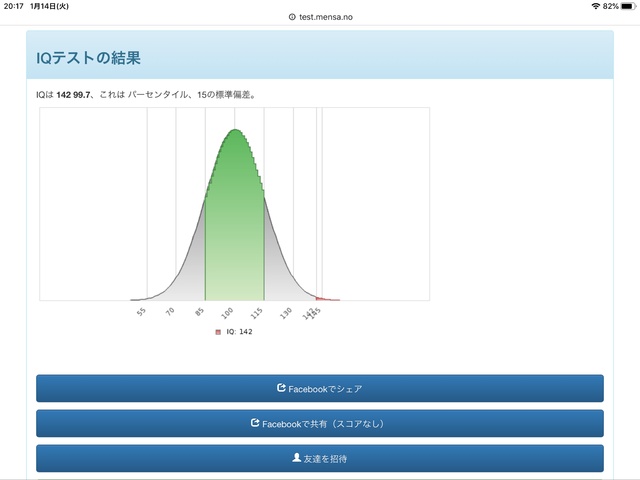Tap the test.mensa.no address text
Screen dimensions: 640x480
coord(324,17)
